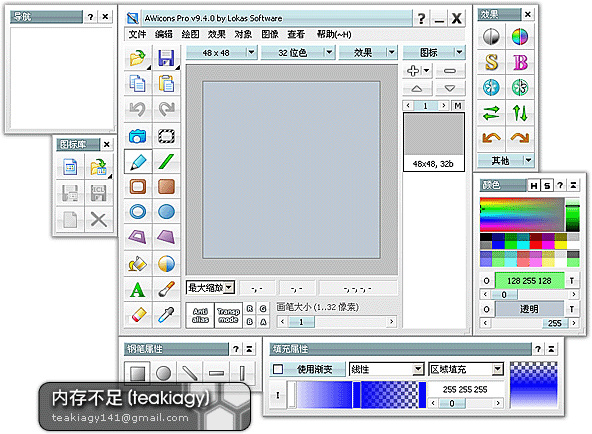This screenshot has width=592, height=434.
Task: Click the 透明 transparent color button
Action: 529,309
